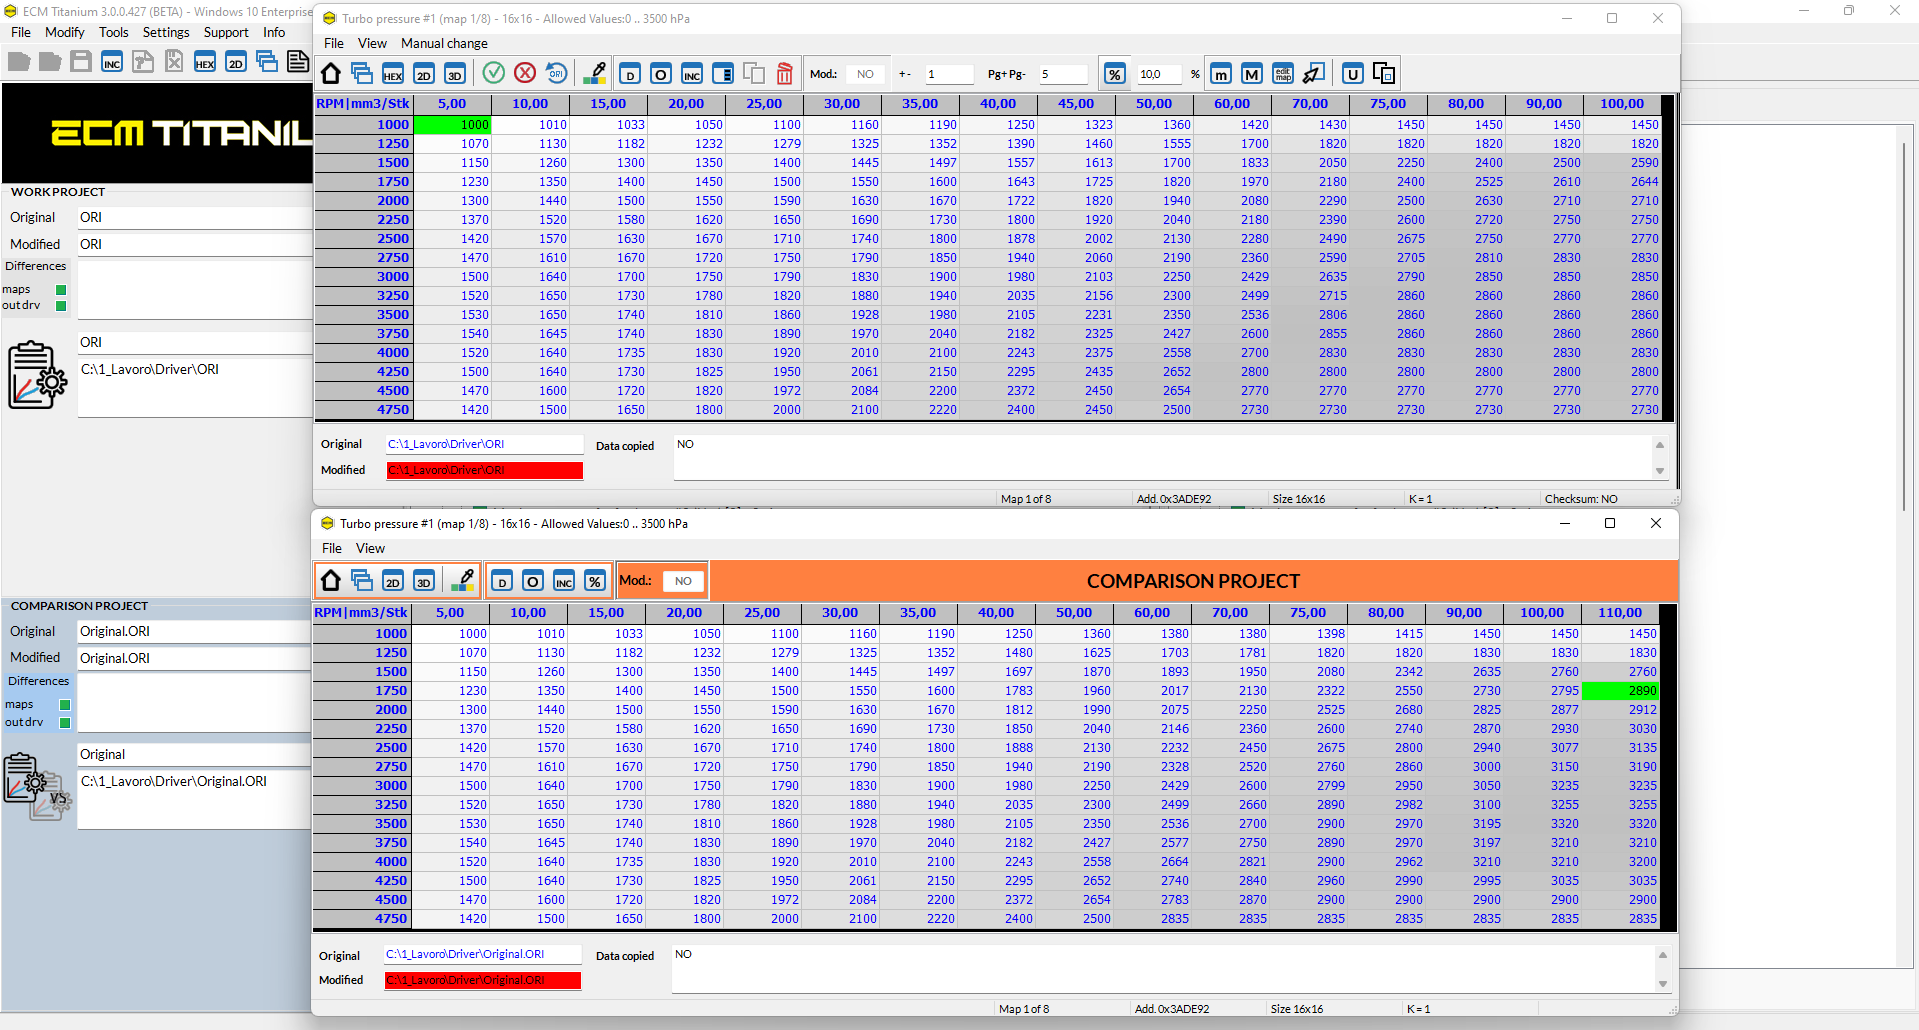Open View menu in comparison map window
1919x1030 pixels.
(x=370, y=548)
